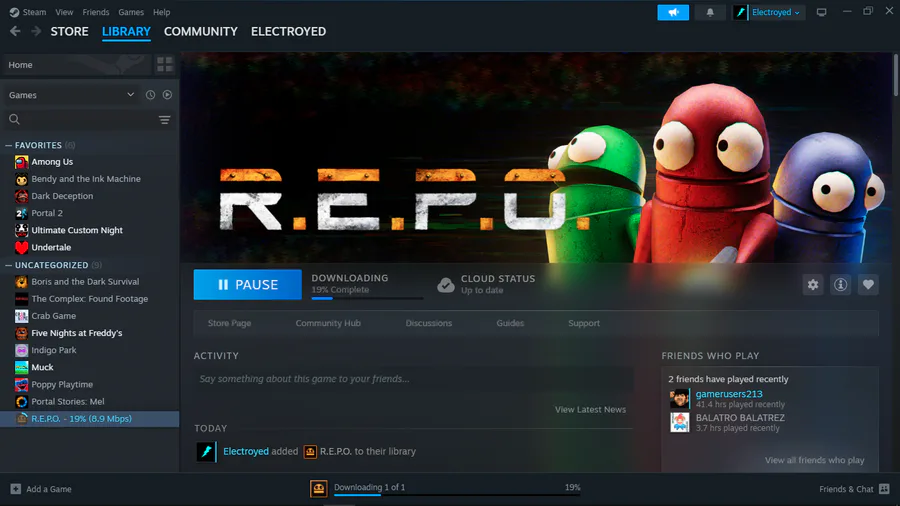The width and height of the screenshot is (900, 506).
Task: Toggle favorite heart icon
Action: [x=868, y=285]
